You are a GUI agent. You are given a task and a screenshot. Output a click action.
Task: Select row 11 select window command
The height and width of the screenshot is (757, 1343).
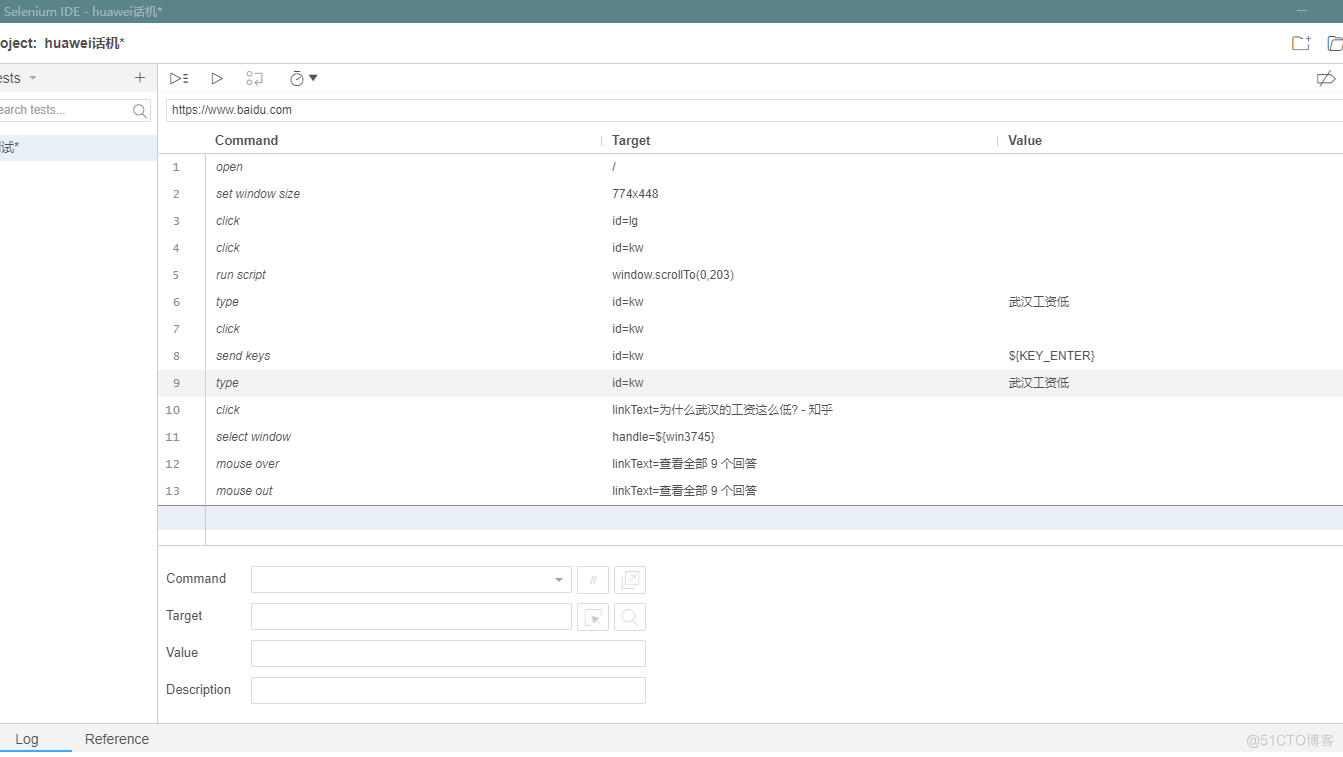point(750,437)
